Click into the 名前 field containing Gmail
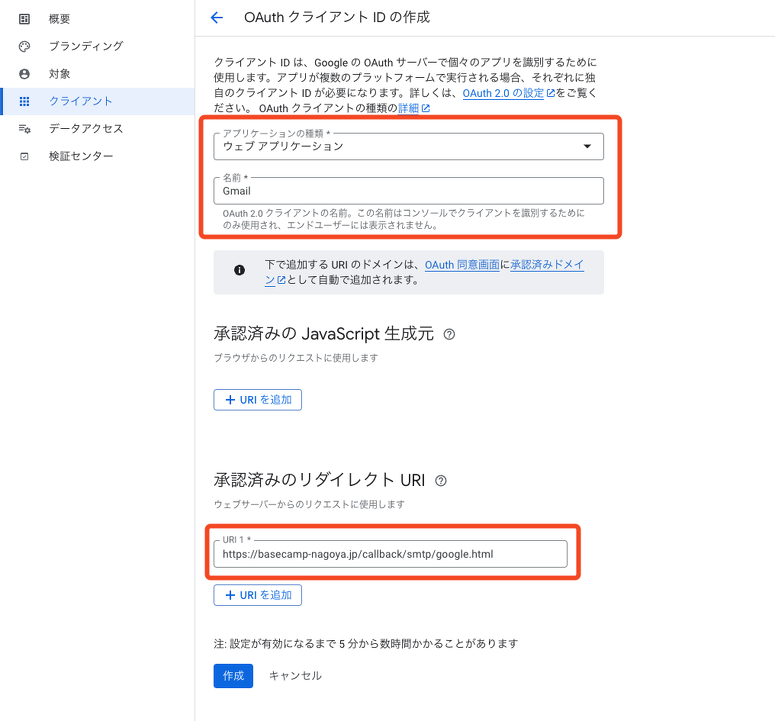 click(x=408, y=191)
